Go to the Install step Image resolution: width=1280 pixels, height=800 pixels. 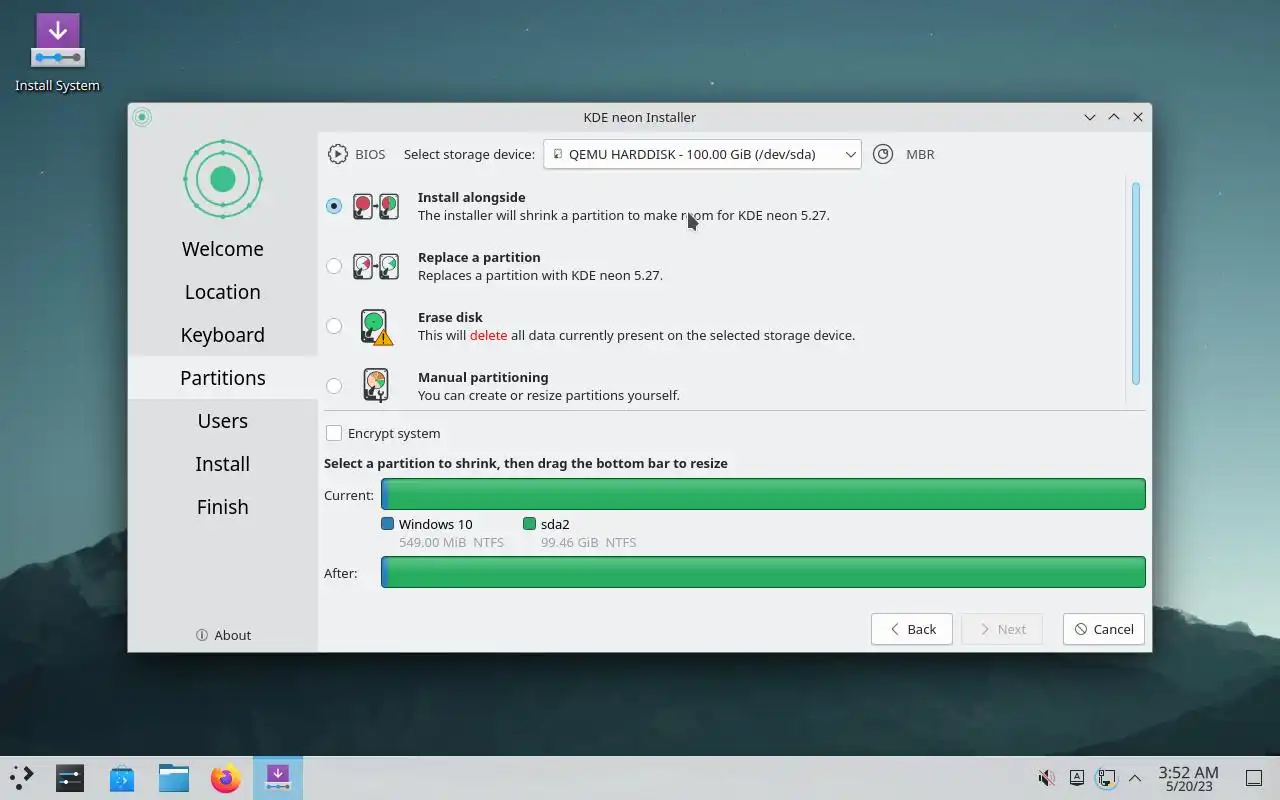click(x=223, y=464)
